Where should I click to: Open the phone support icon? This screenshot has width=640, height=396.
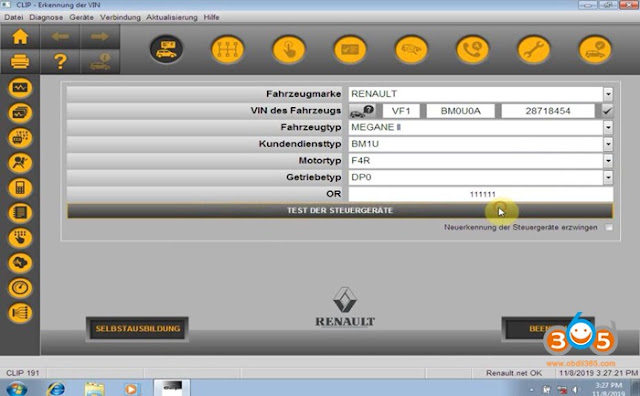pyautogui.click(x=472, y=49)
